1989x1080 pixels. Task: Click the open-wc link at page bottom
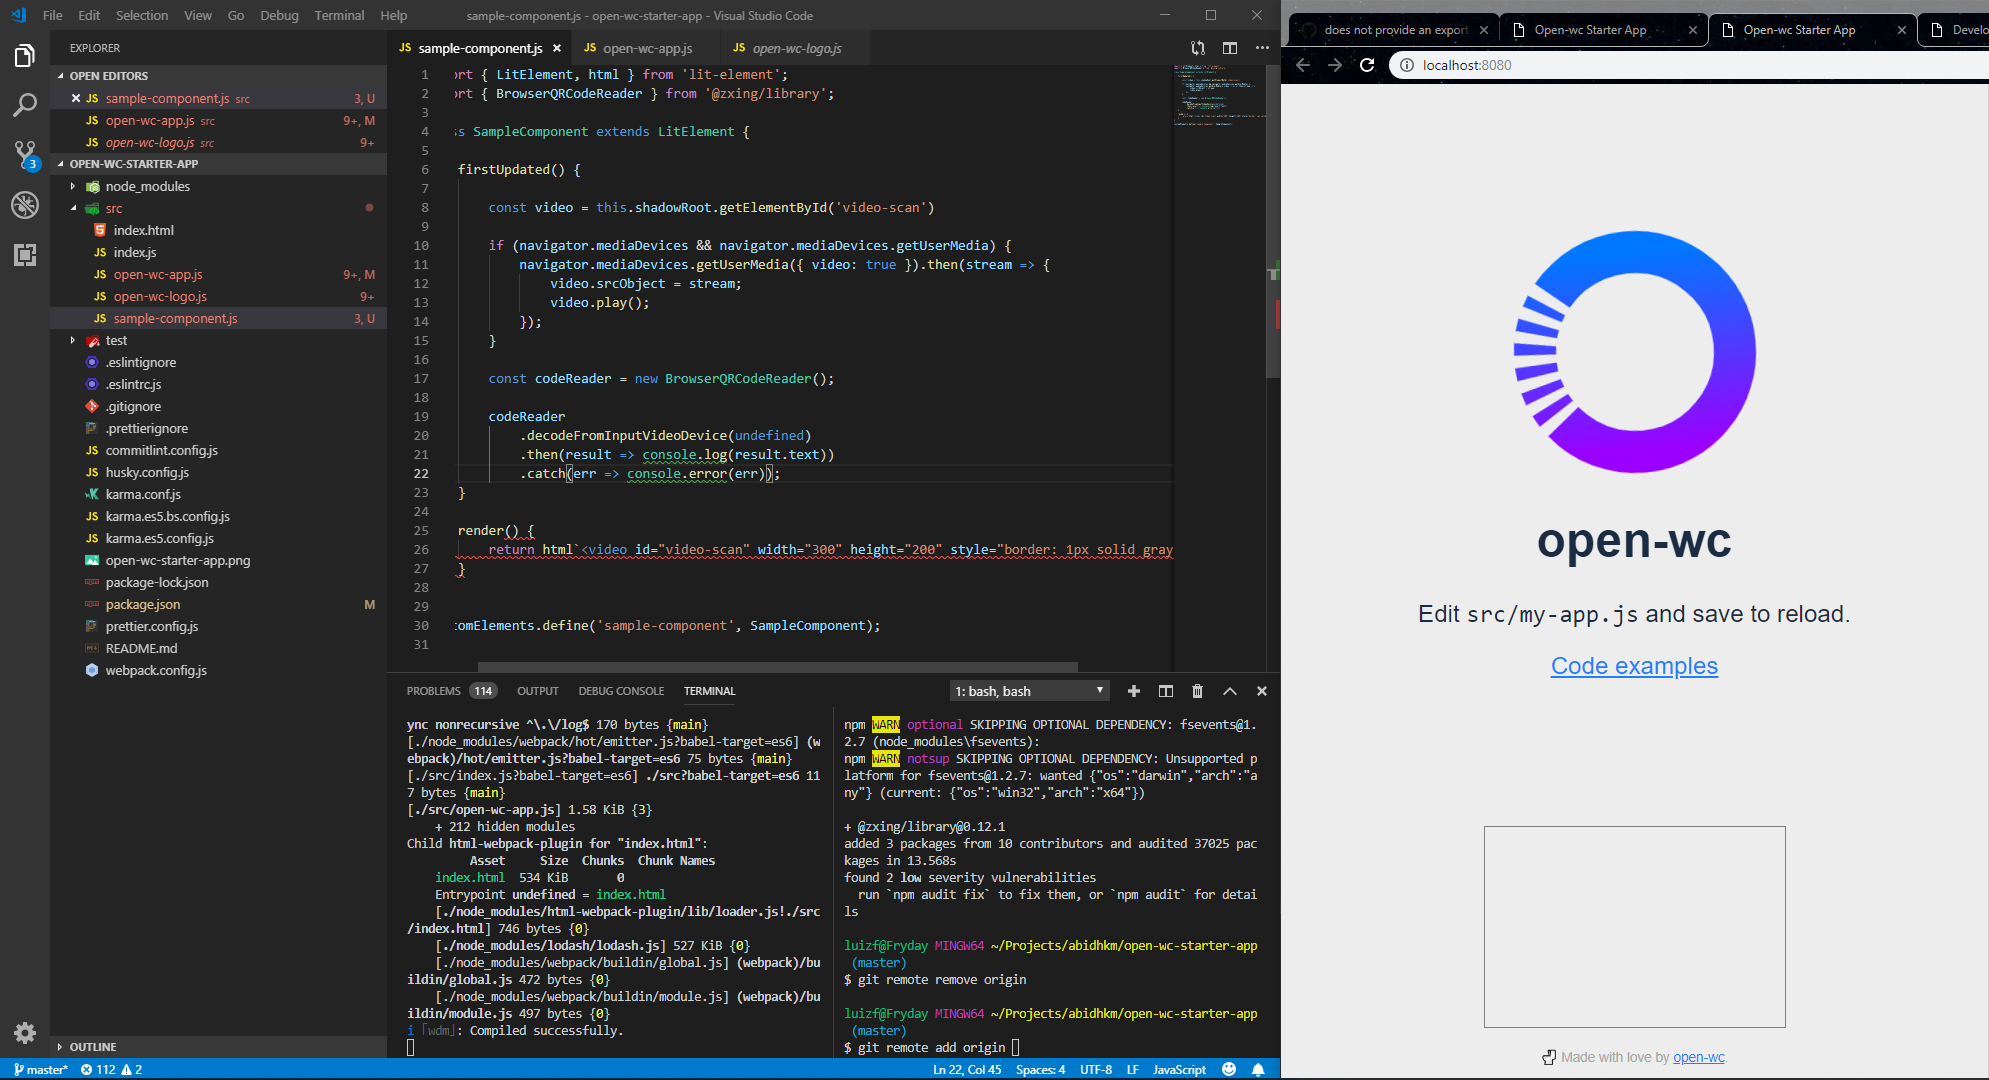pyautogui.click(x=1697, y=1057)
